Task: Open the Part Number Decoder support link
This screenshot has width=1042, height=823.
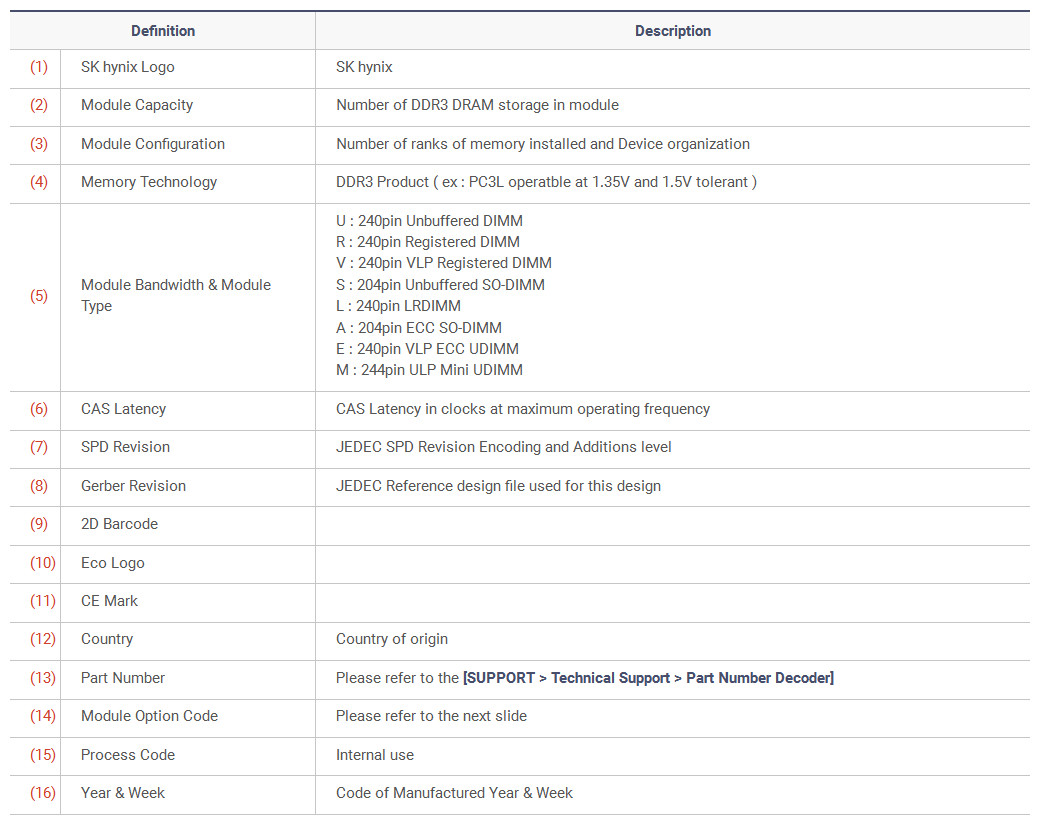Action: tap(648, 678)
